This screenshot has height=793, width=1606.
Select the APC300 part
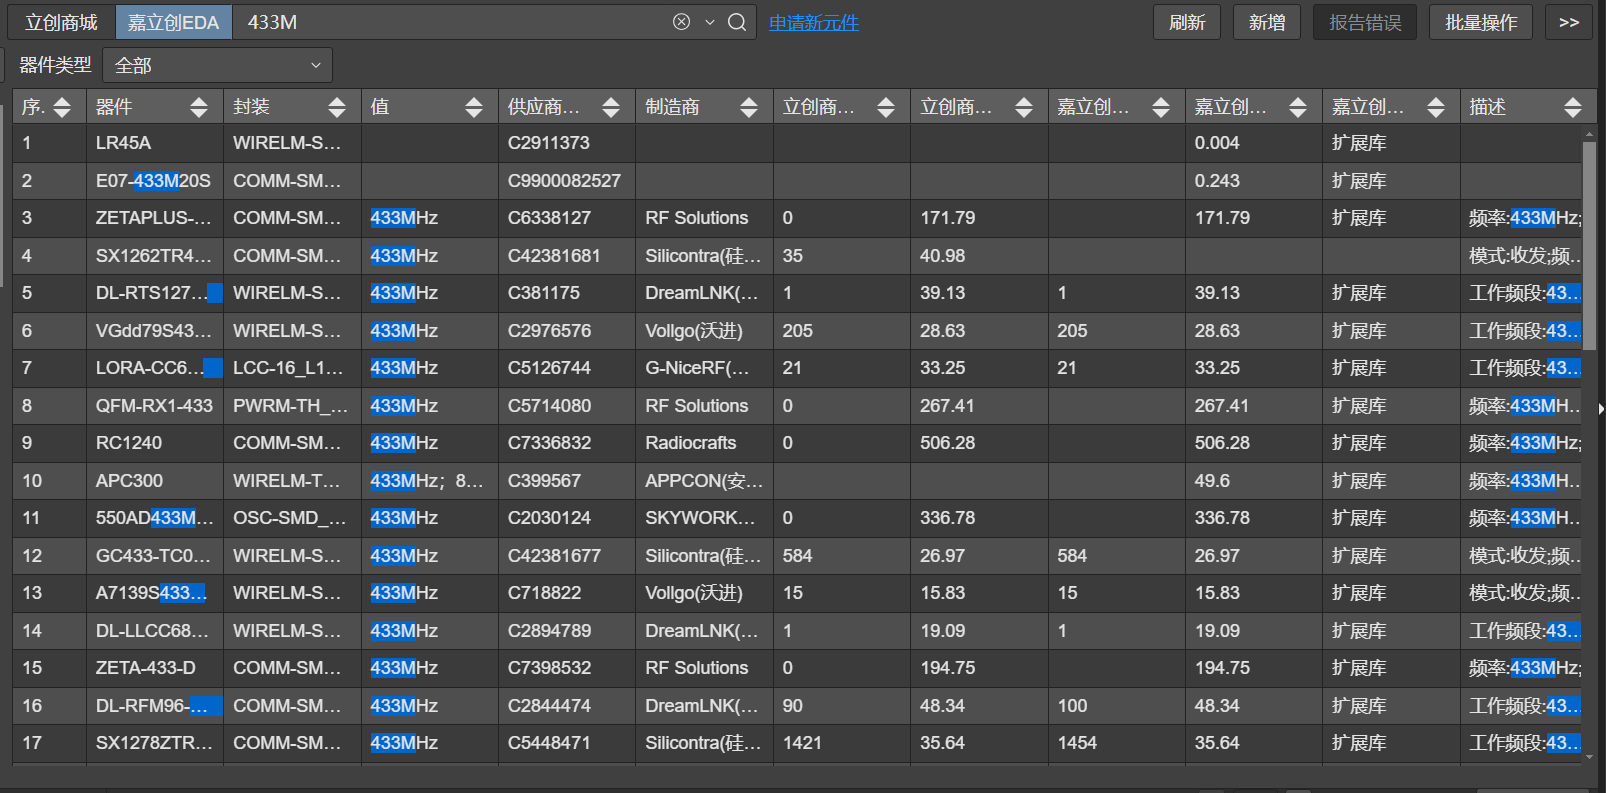129,481
